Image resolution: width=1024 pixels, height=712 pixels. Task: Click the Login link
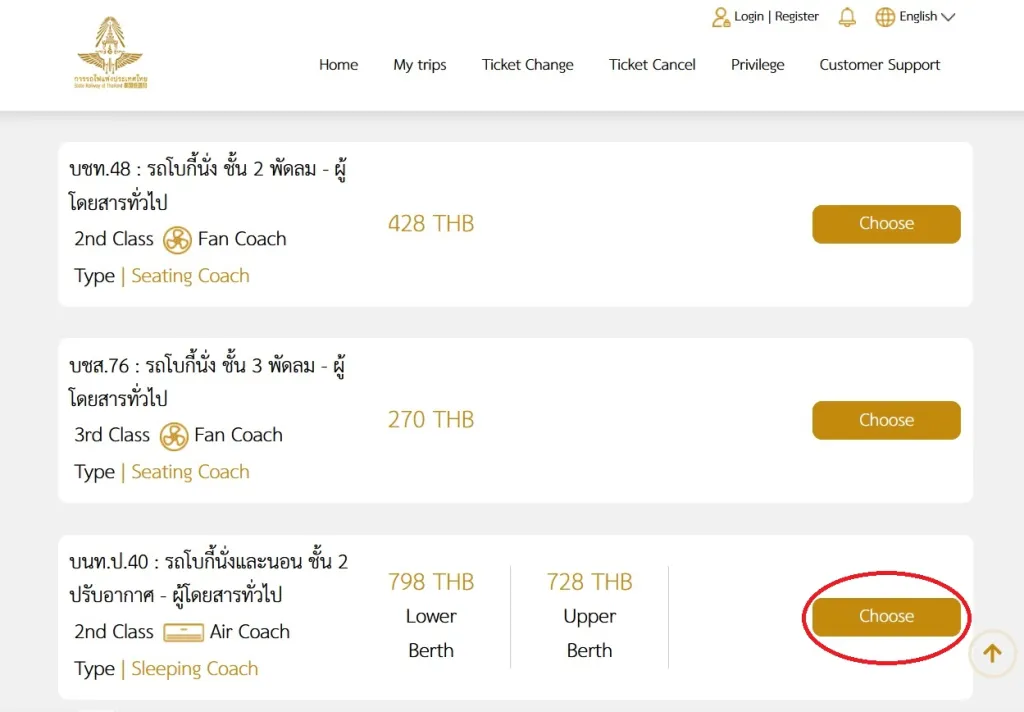click(x=749, y=17)
